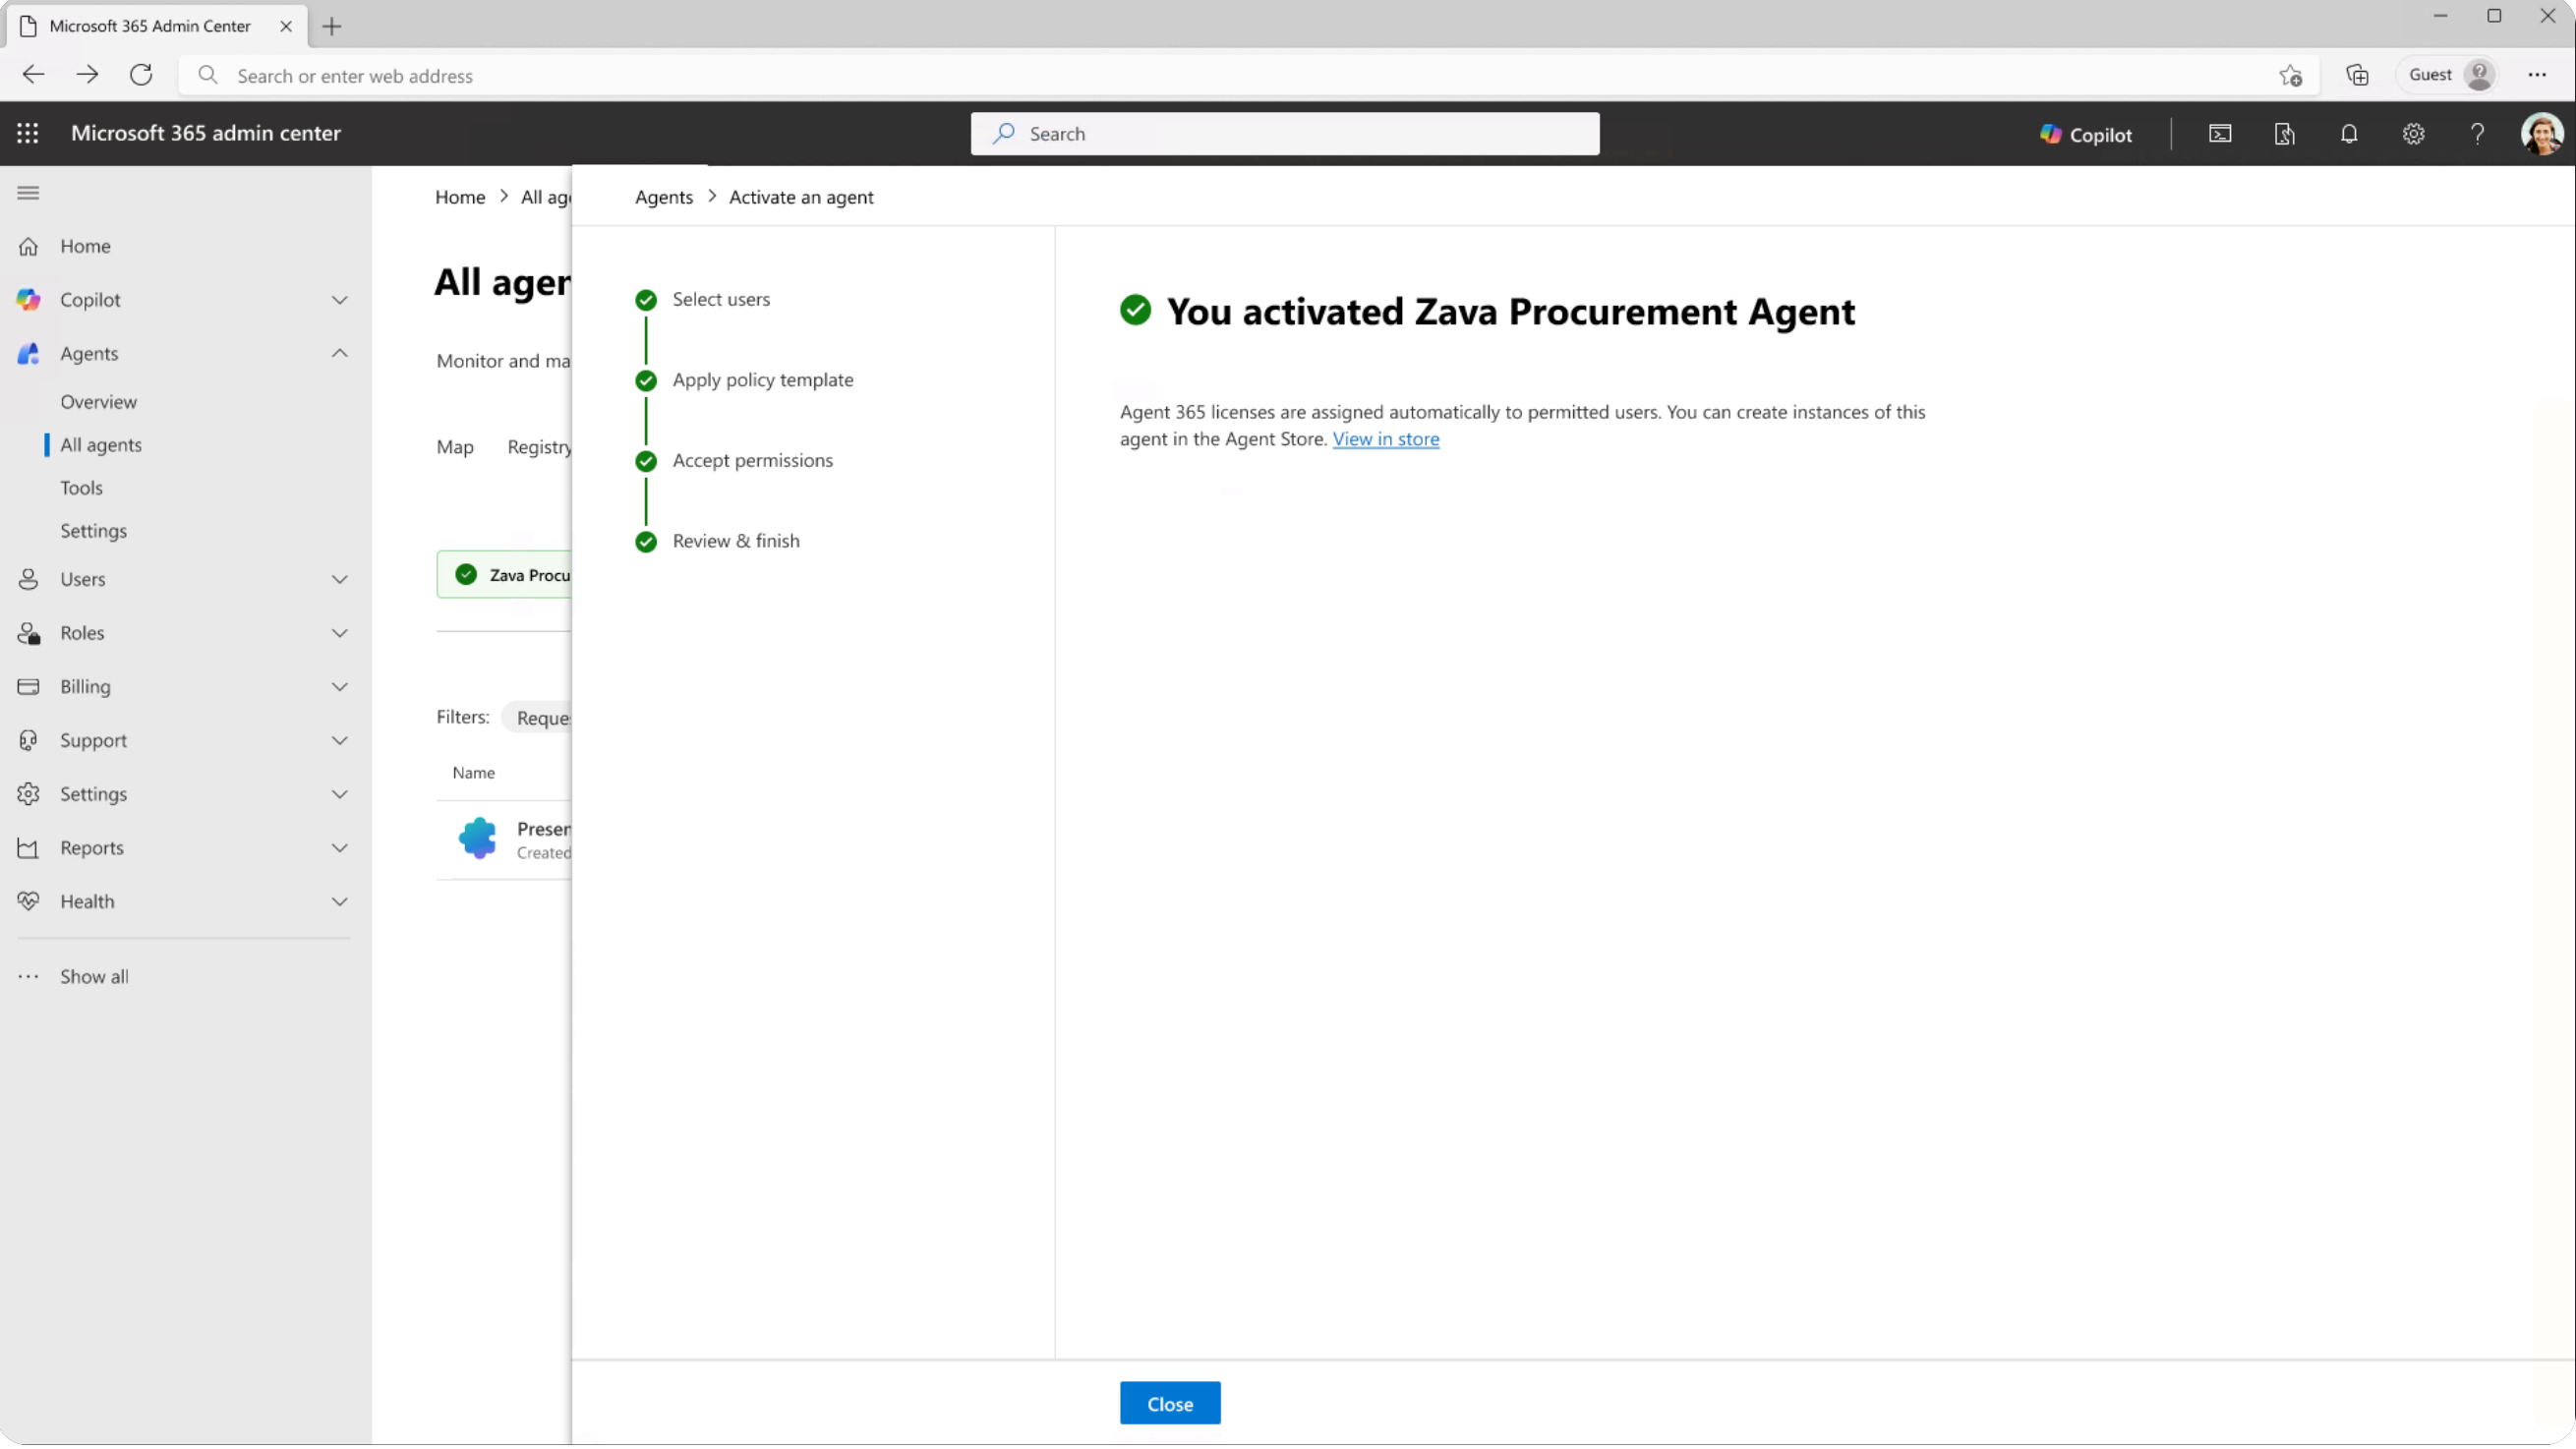Open the settings gear in header
The image size is (2576, 1449).
(x=2413, y=134)
